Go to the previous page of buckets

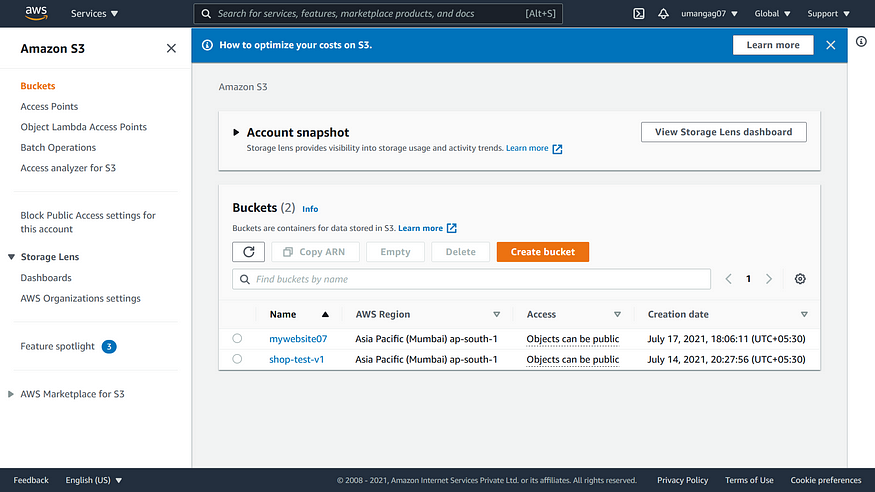point(728,279)
